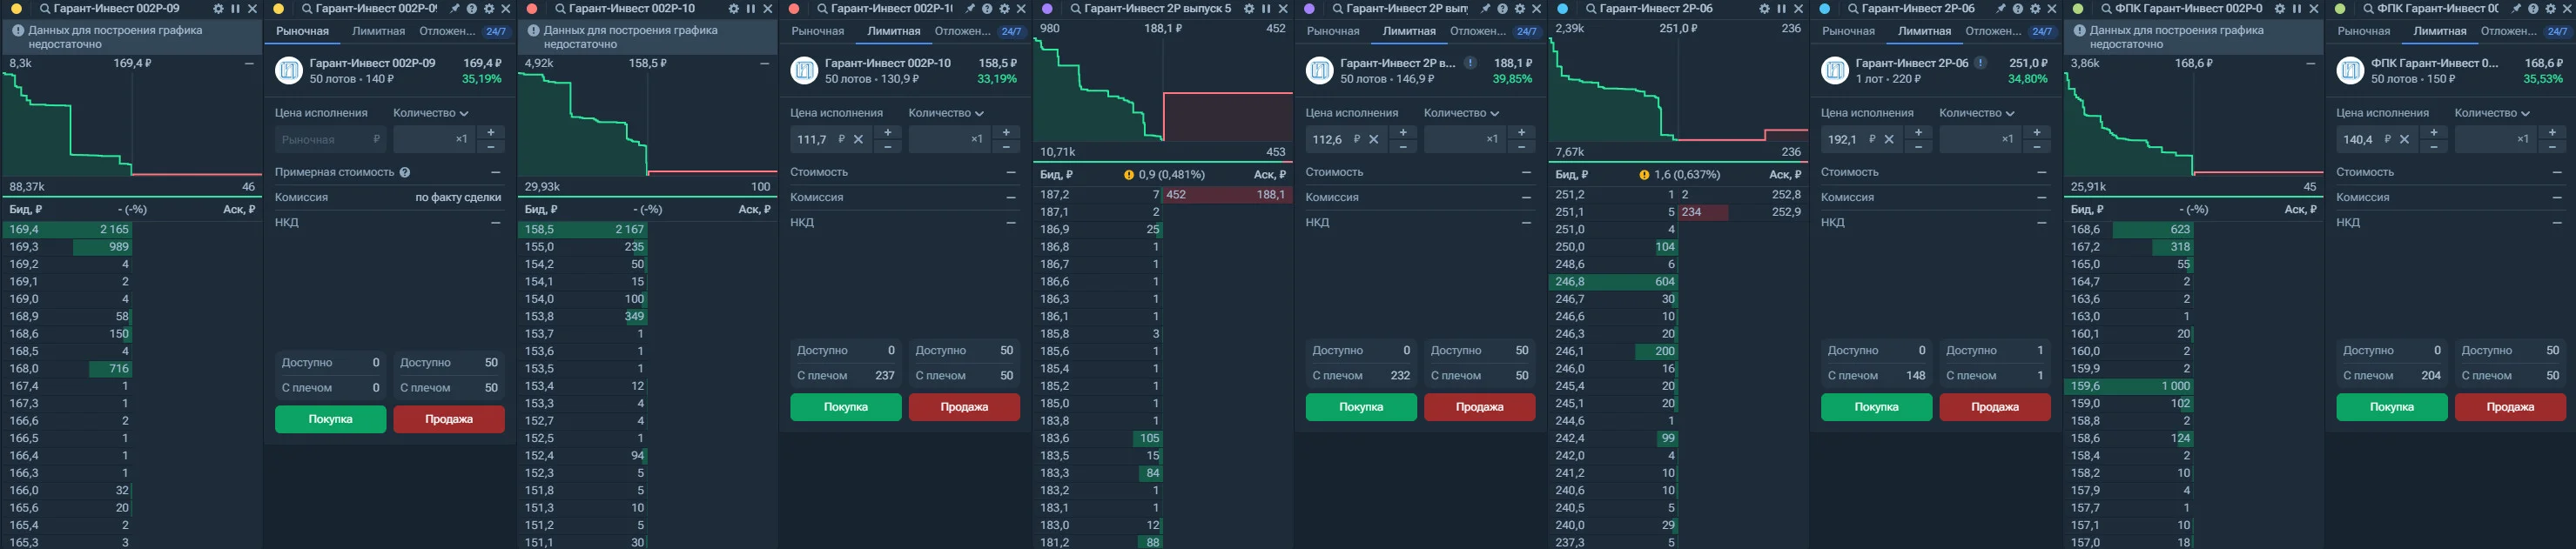This screenshot has width=2576, height=549.
Task: Open Количество dropdown in 140,4 price order form
Action: (x=2492, y=113)
